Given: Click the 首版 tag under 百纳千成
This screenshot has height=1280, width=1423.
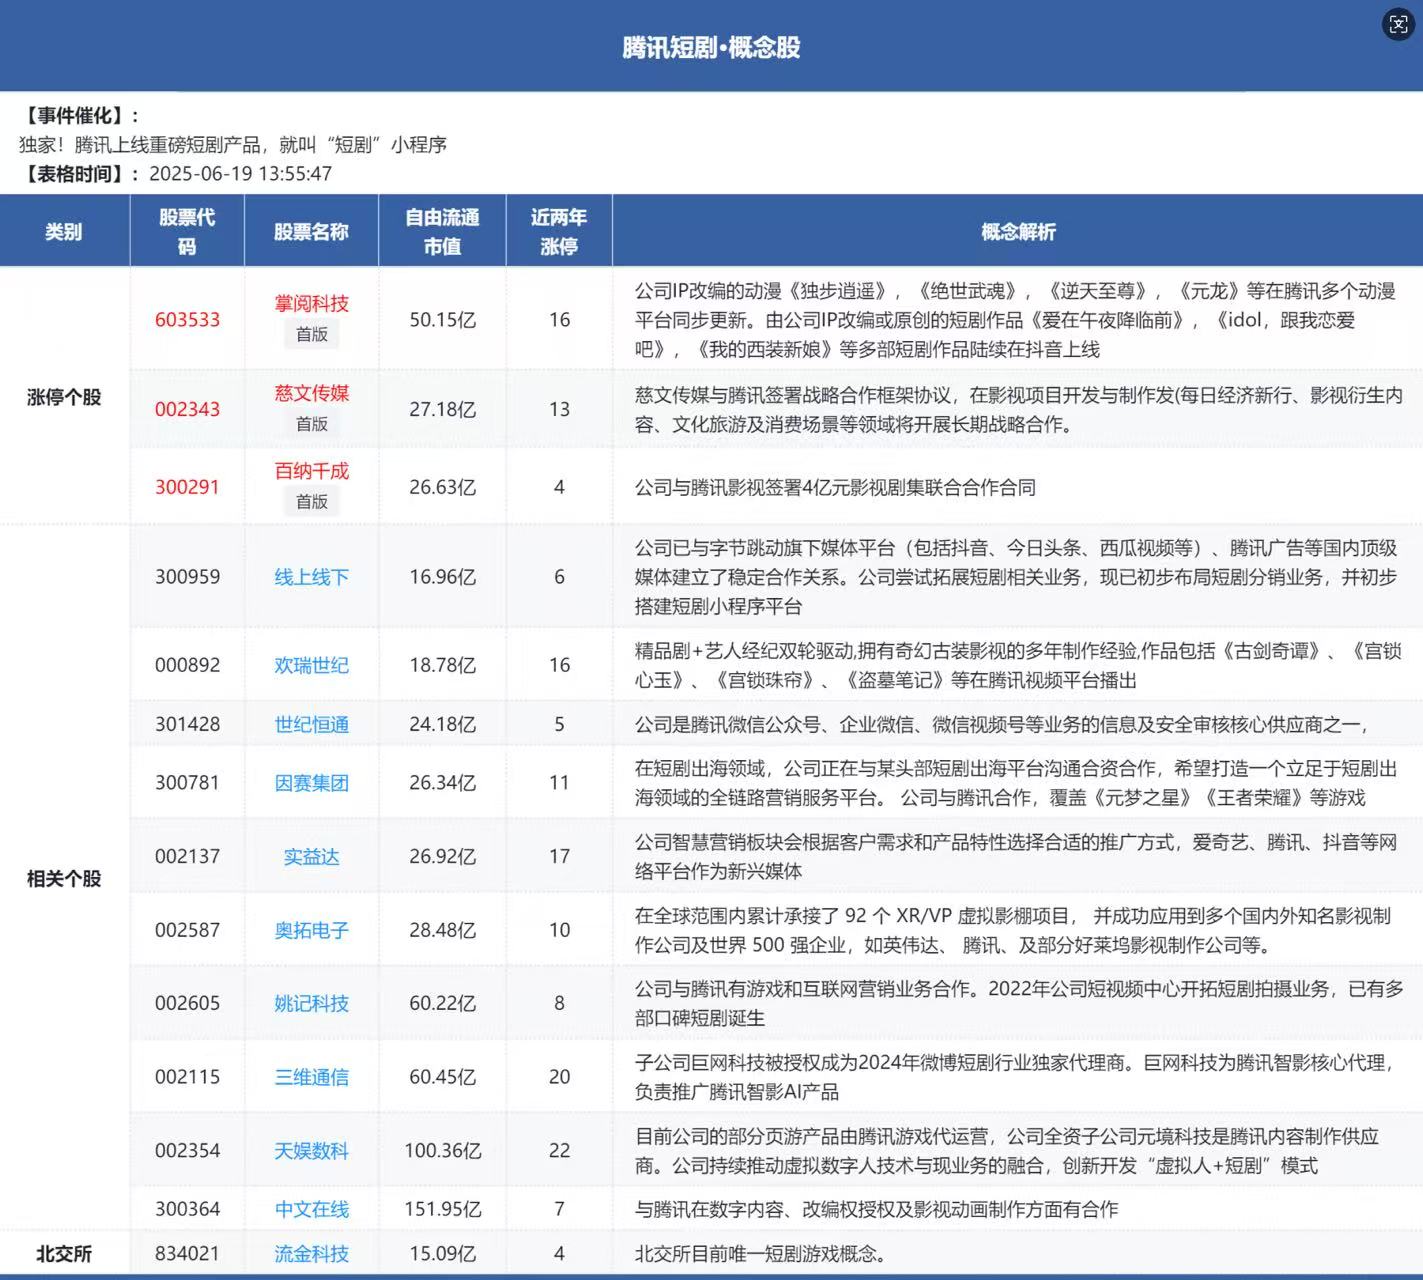Looking at the screenshot, I should click(x=311, y=501).
